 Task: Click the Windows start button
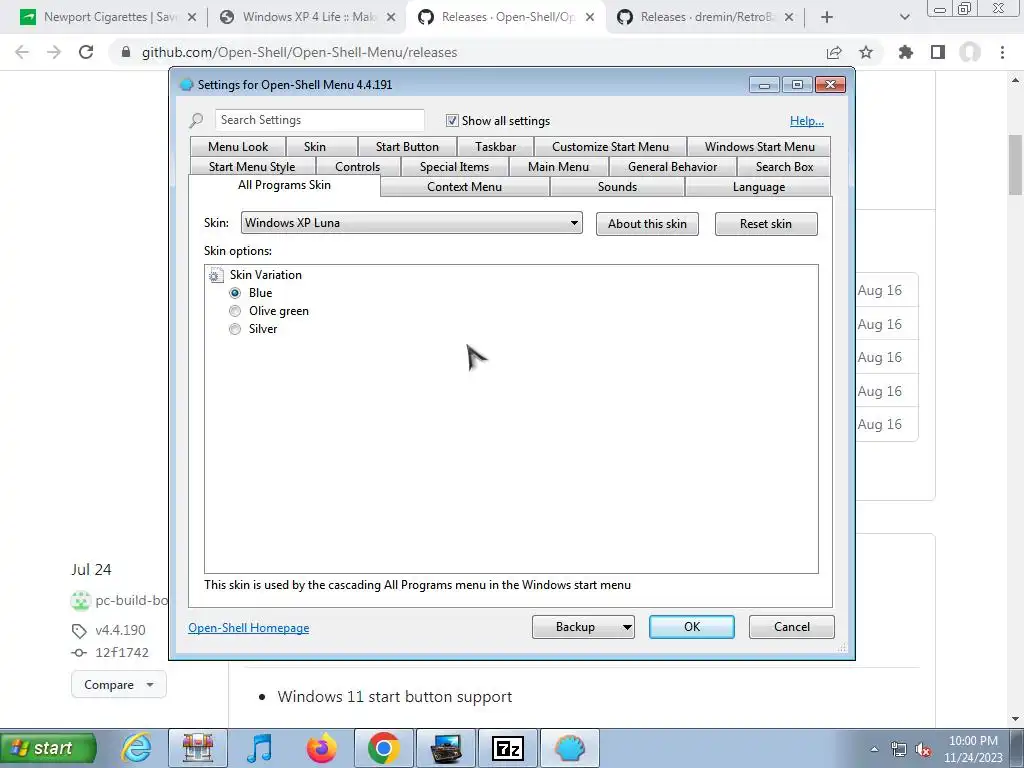pyautogui.click(x=48, y=748)
